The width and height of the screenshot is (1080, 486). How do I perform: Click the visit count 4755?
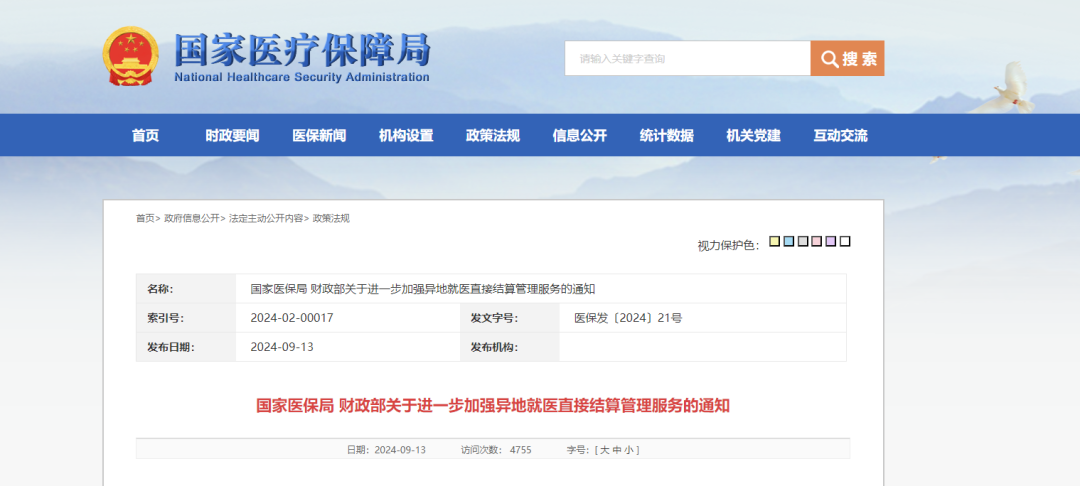point(521,450)
